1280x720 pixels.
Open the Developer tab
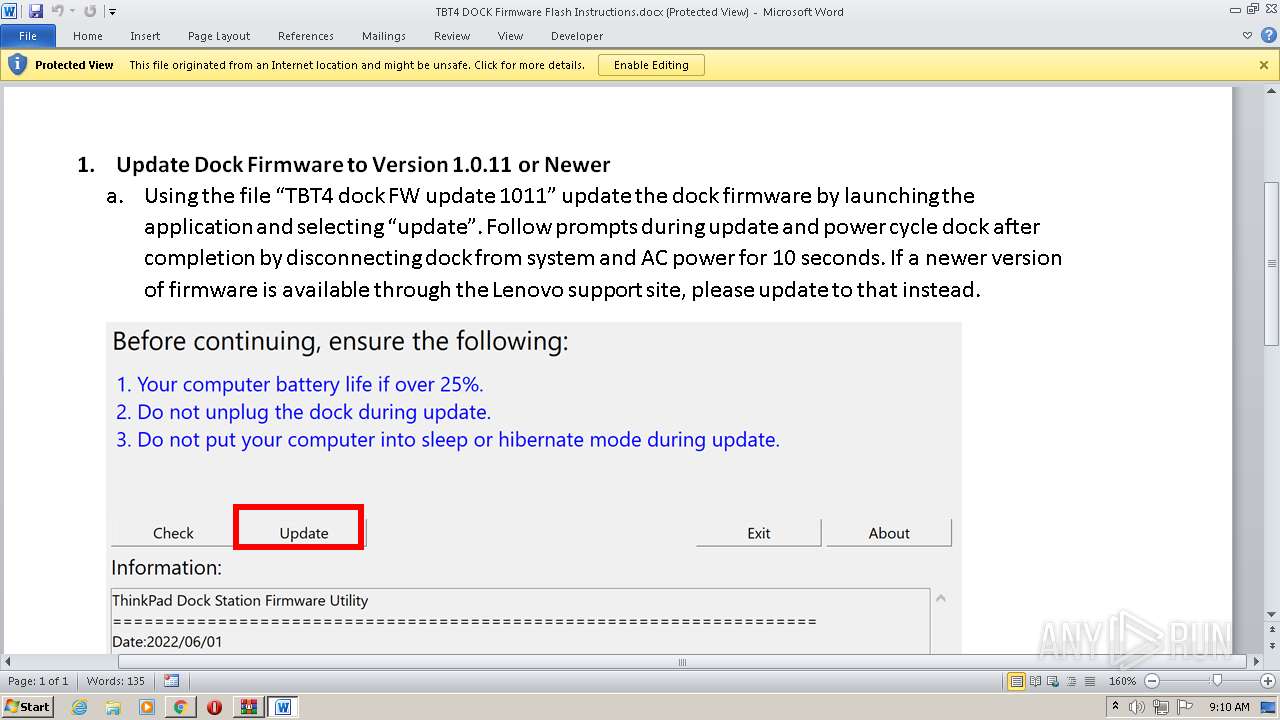pos(577,36)
